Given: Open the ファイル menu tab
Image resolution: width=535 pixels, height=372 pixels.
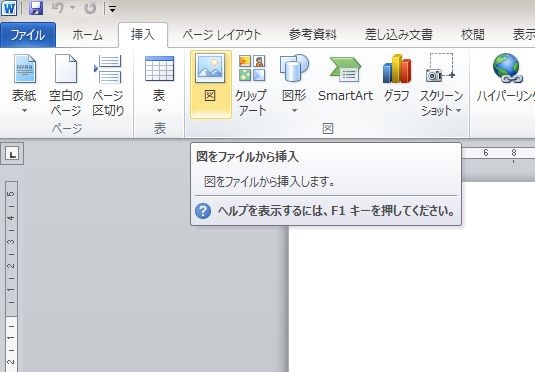Looking at the screenshot, I should click(x=28, y=35).
